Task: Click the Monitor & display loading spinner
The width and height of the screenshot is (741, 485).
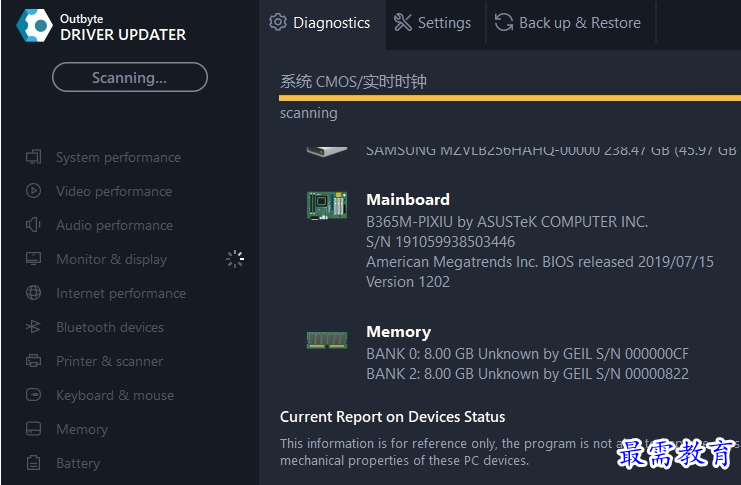Action: pos(235,259)
